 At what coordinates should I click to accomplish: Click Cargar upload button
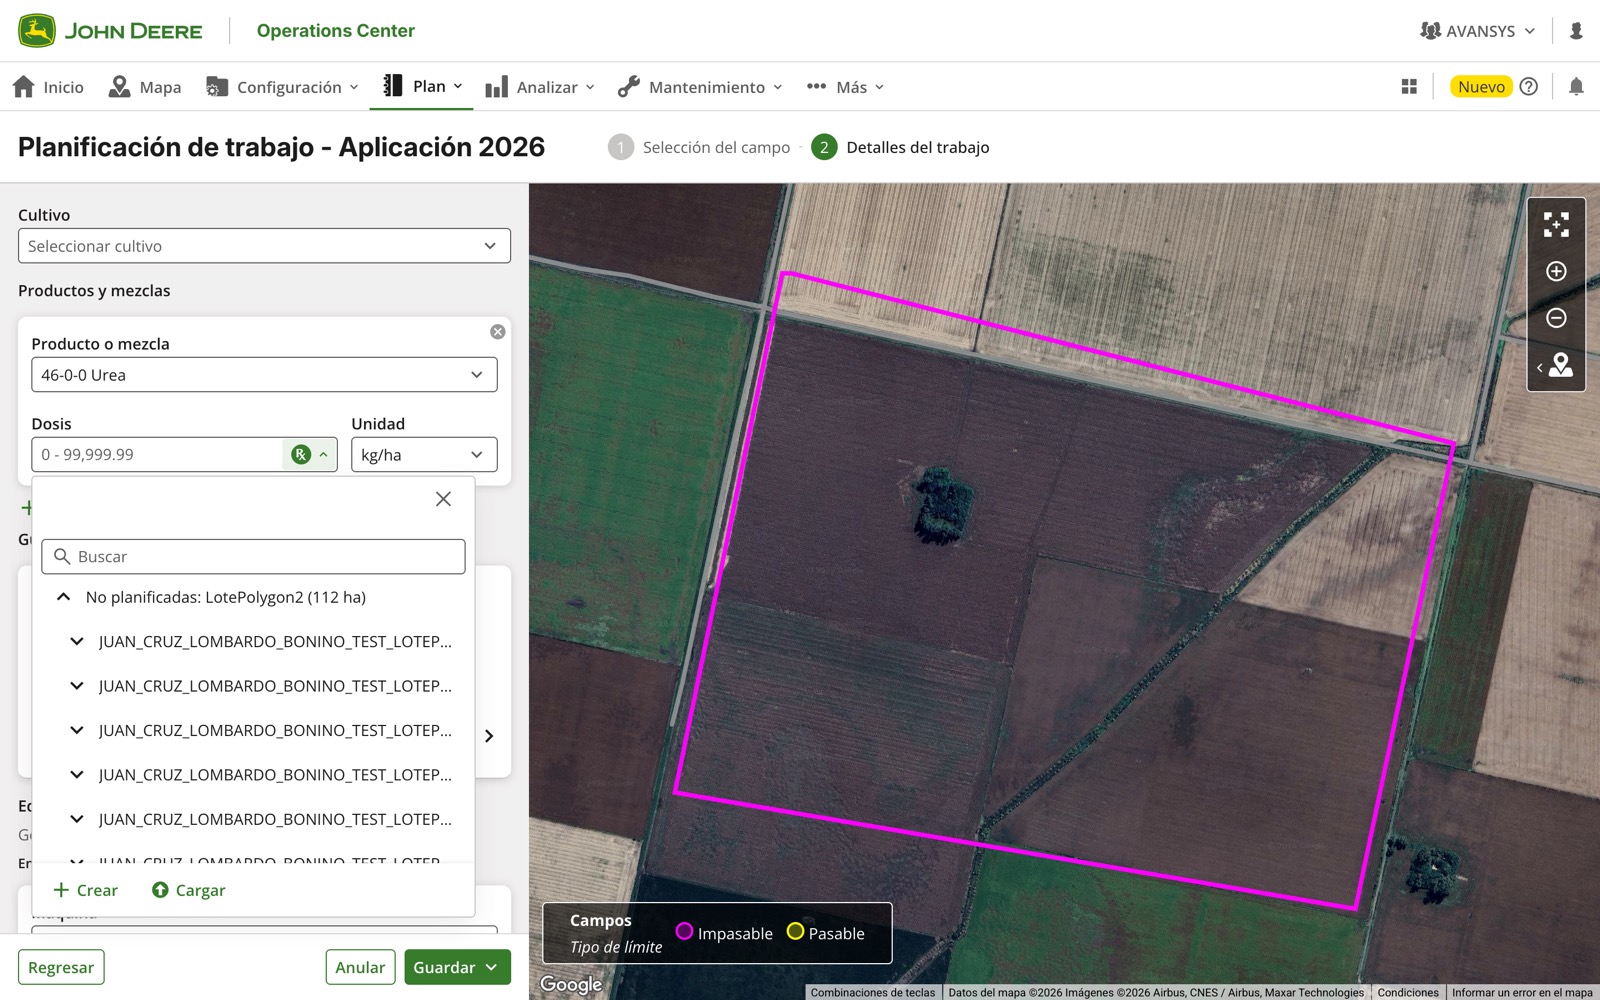pyautogui.click(x=188, y=890)
